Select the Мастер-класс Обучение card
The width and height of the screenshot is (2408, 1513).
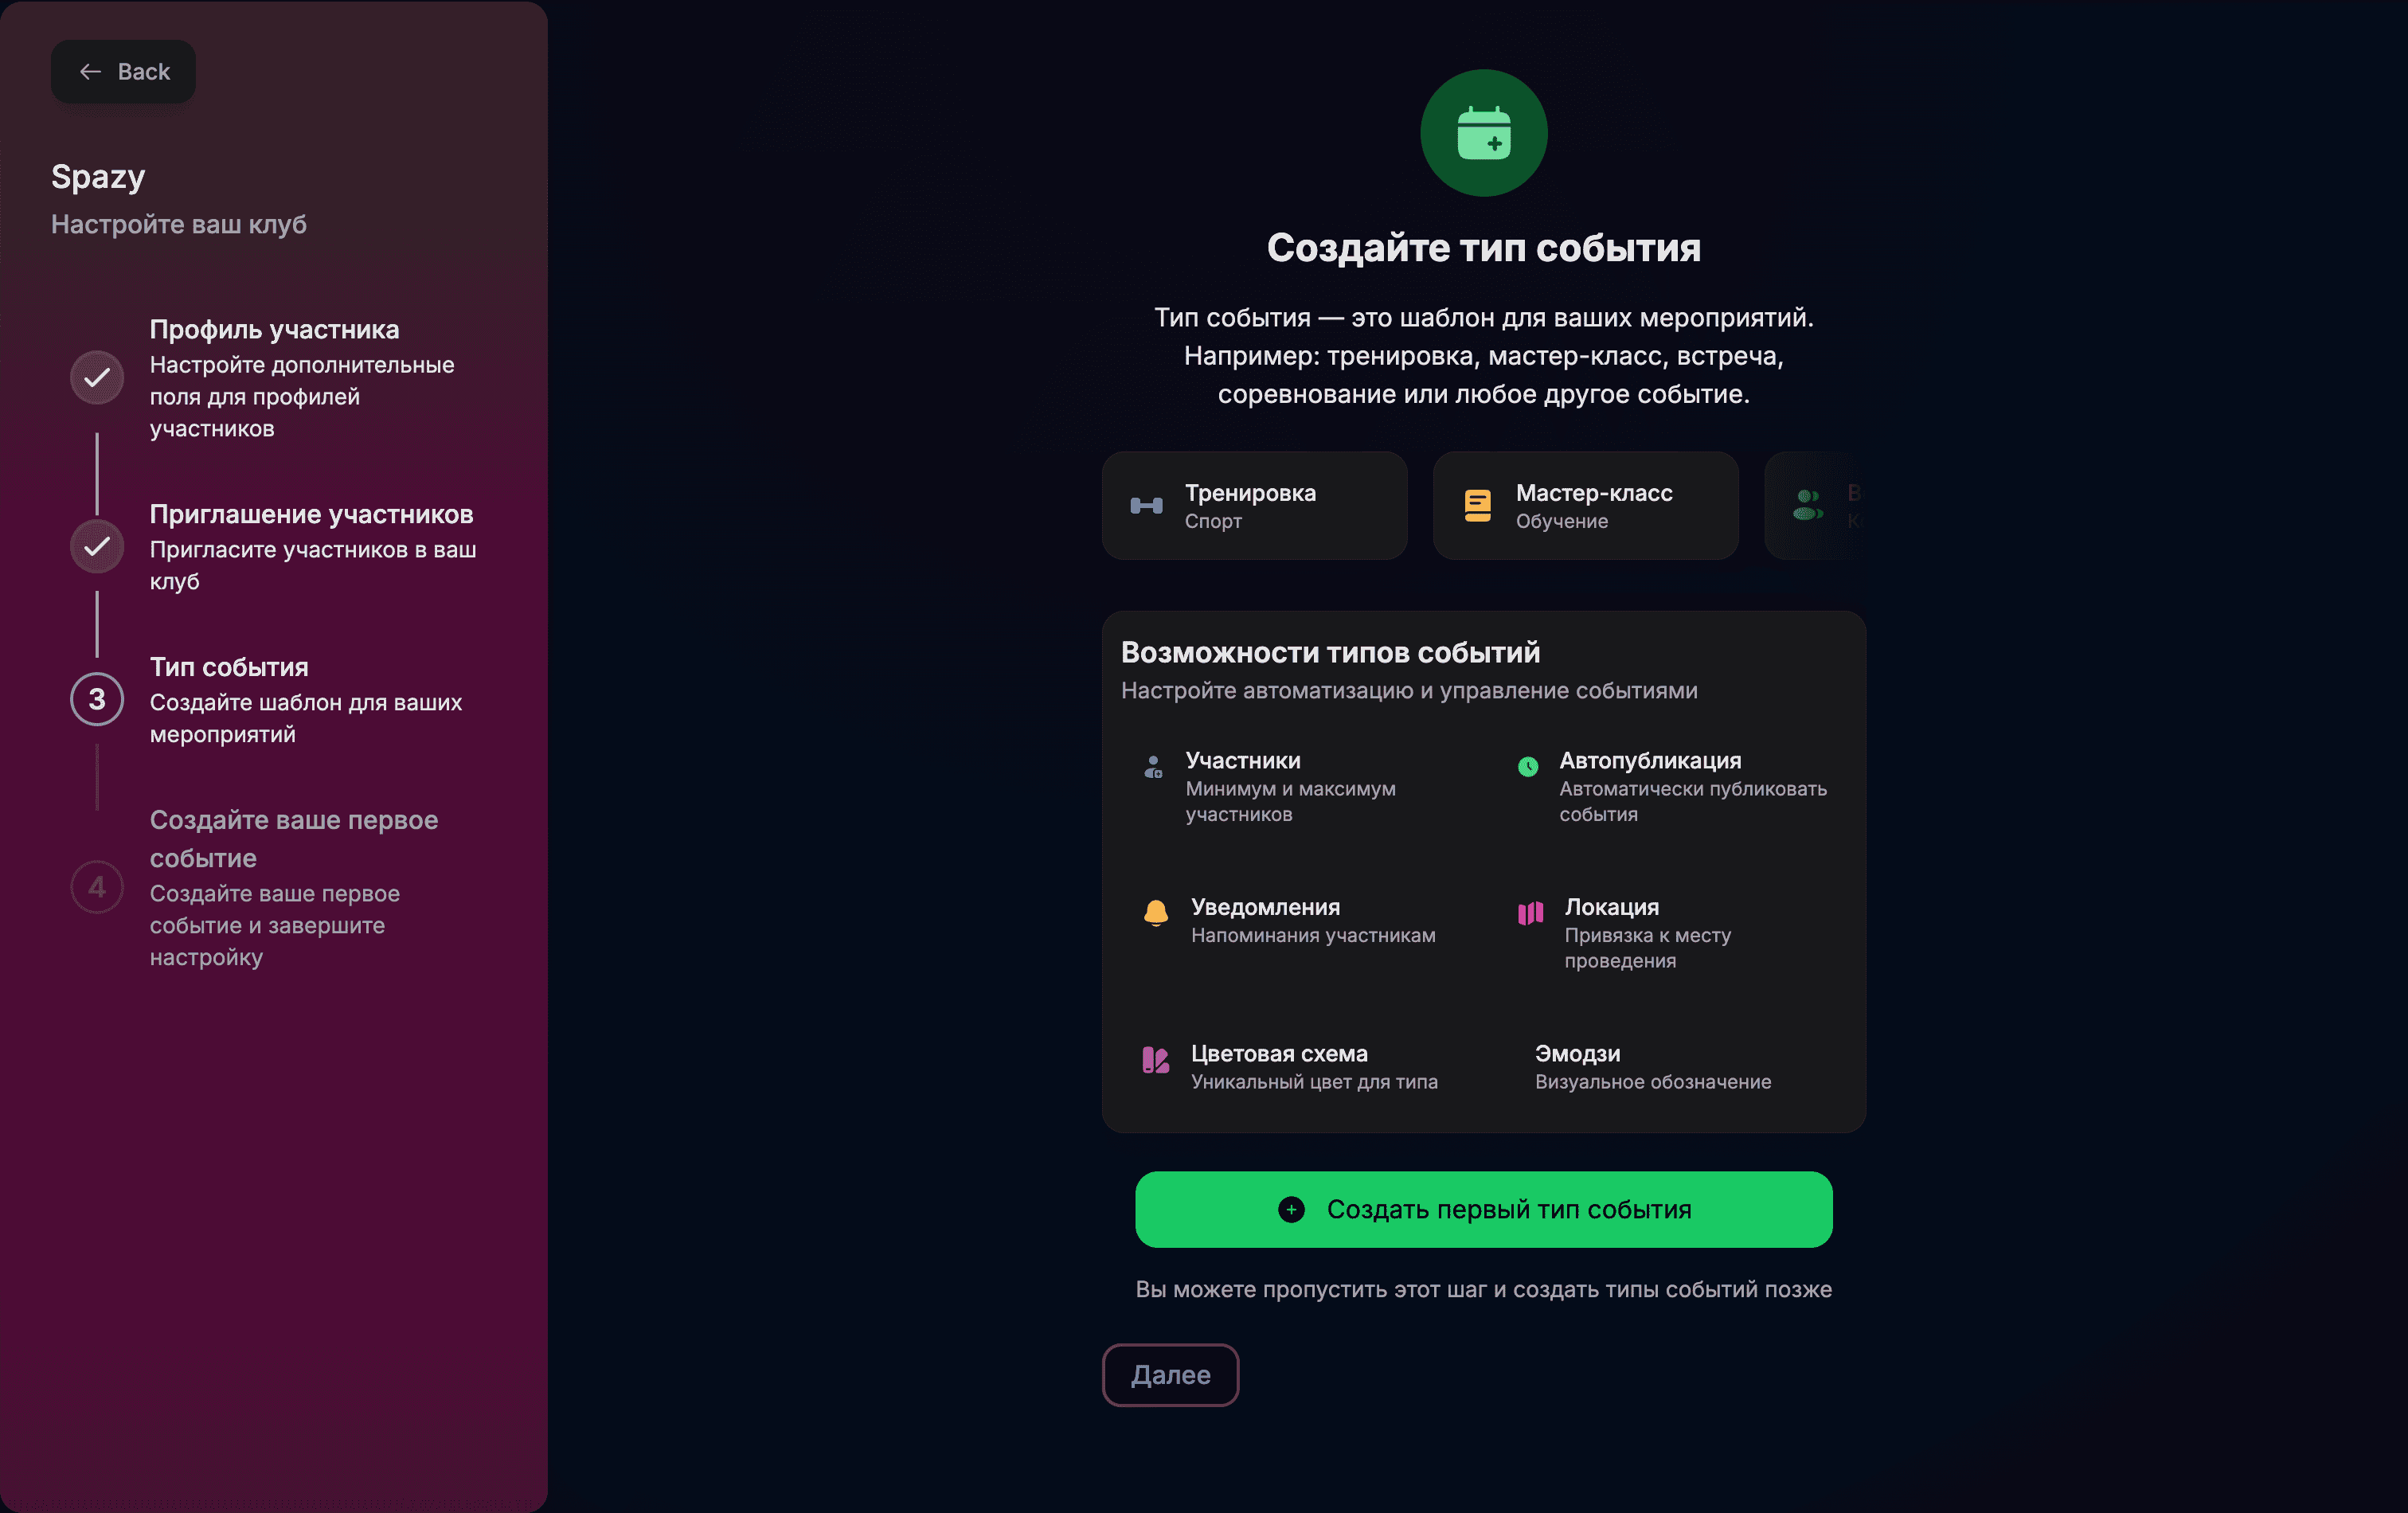tap(1585, 506)
